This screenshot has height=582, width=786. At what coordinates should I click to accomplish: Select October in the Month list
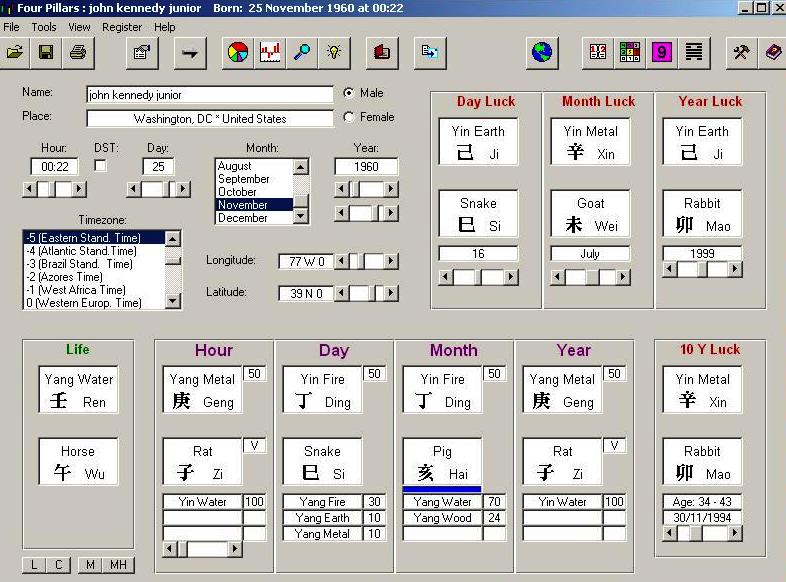tap(254, 192)
